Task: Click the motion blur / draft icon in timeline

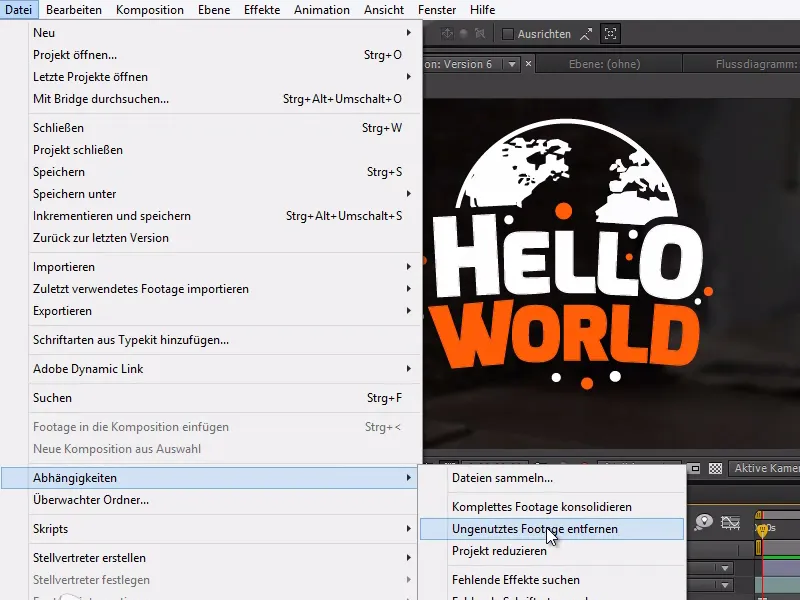Action: [x=704, y=521]
